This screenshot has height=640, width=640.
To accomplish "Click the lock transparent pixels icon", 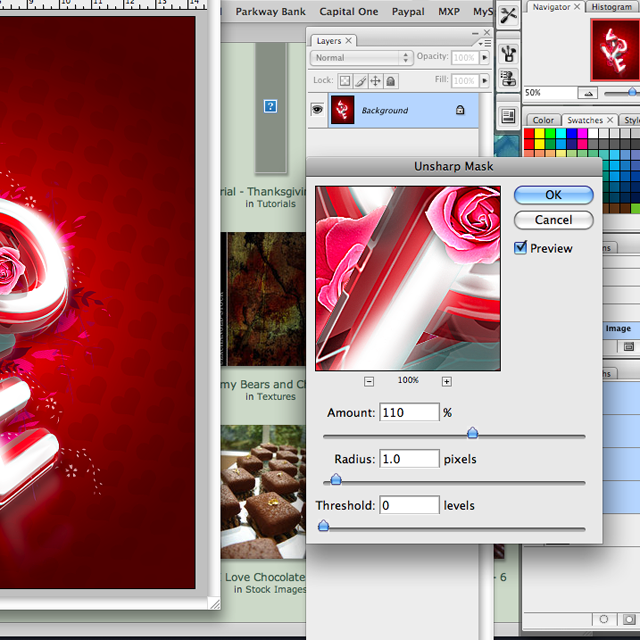I will click(345, 81).
